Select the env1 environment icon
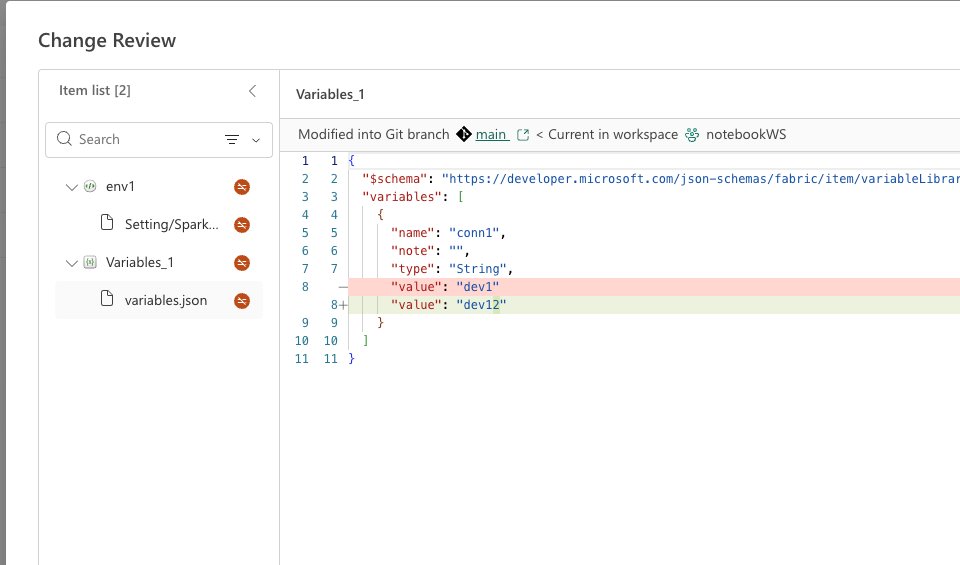The height and width of the screenshot is (565, 960). pos(90,186)
